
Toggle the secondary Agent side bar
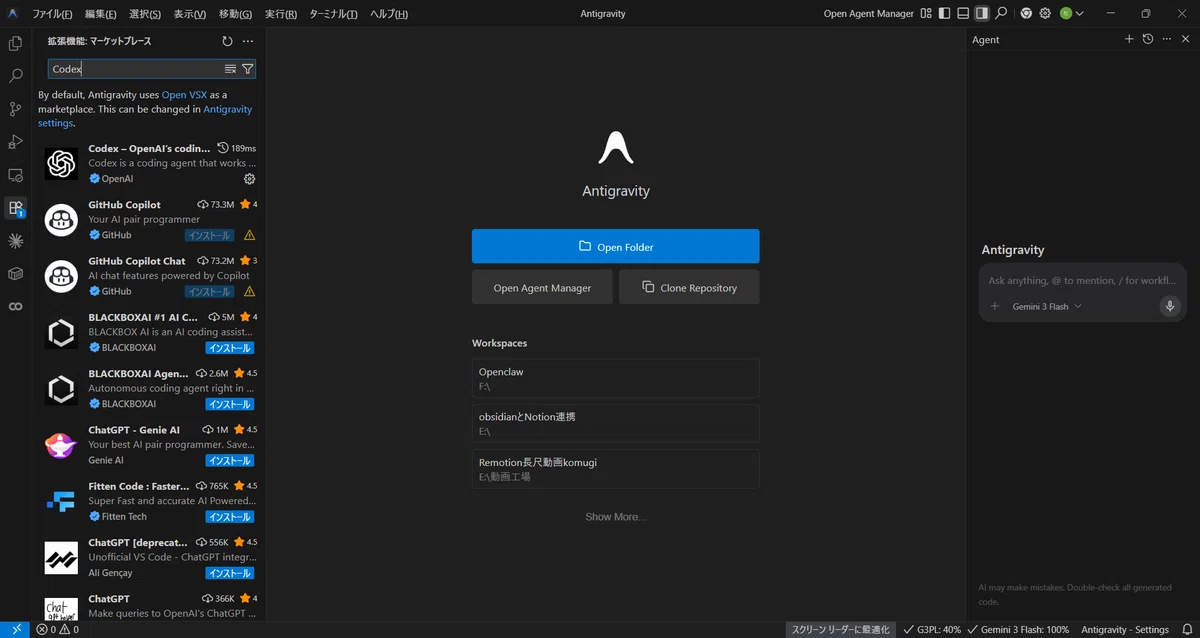coord(982,13)
